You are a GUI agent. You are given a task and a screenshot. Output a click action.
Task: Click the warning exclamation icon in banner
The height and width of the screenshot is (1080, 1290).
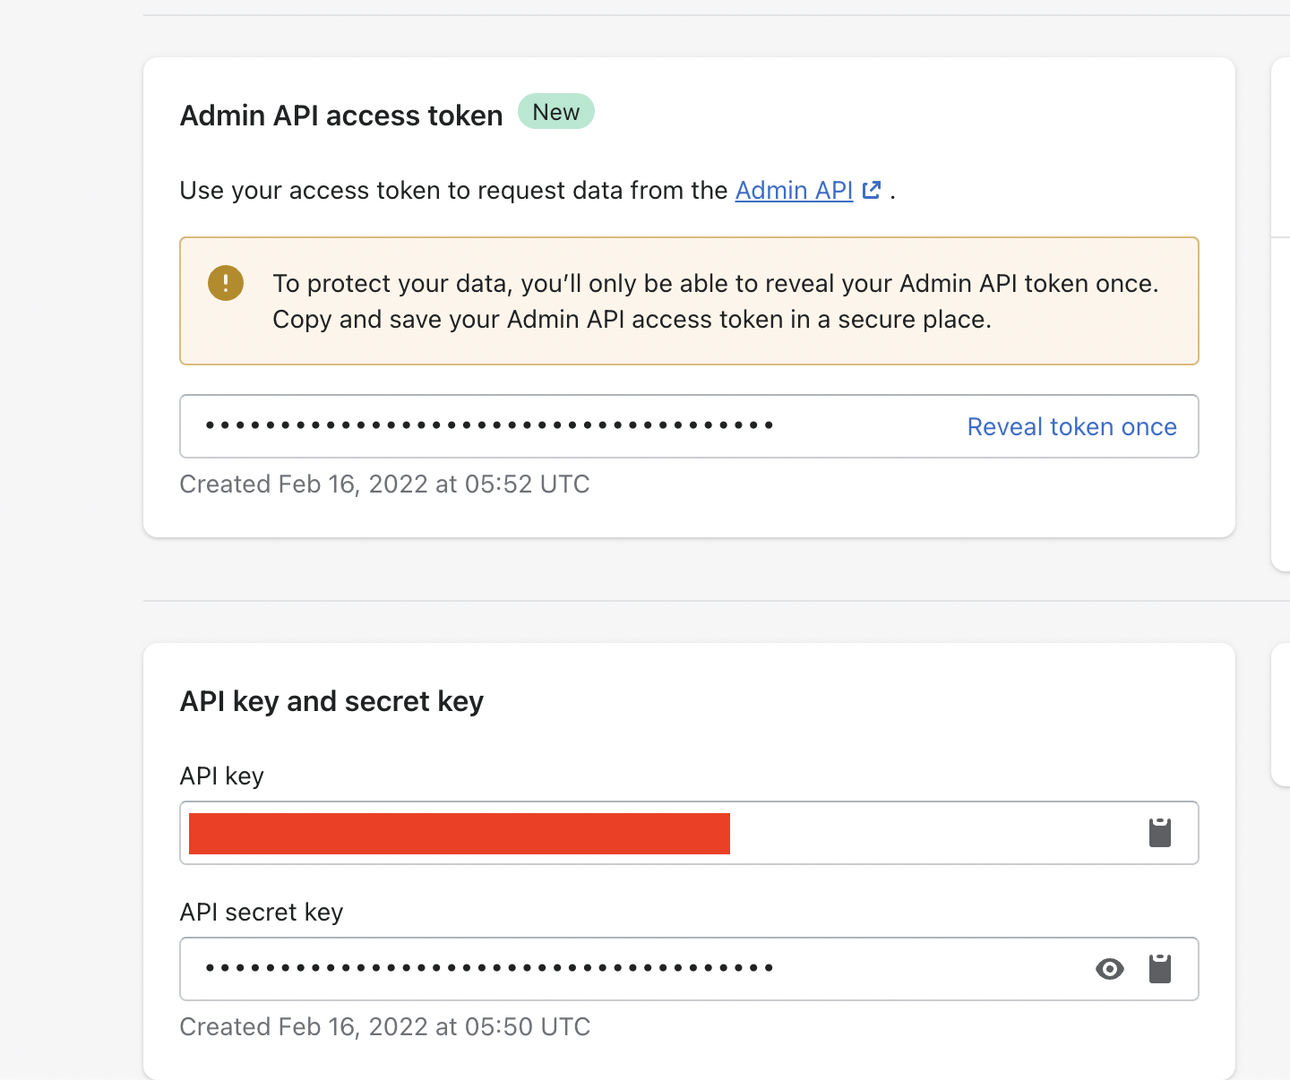click(226, 283)
